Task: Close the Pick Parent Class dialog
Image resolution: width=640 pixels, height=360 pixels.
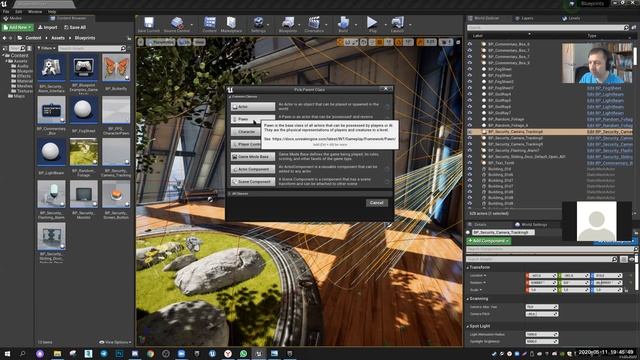Action: coord(386,89)
